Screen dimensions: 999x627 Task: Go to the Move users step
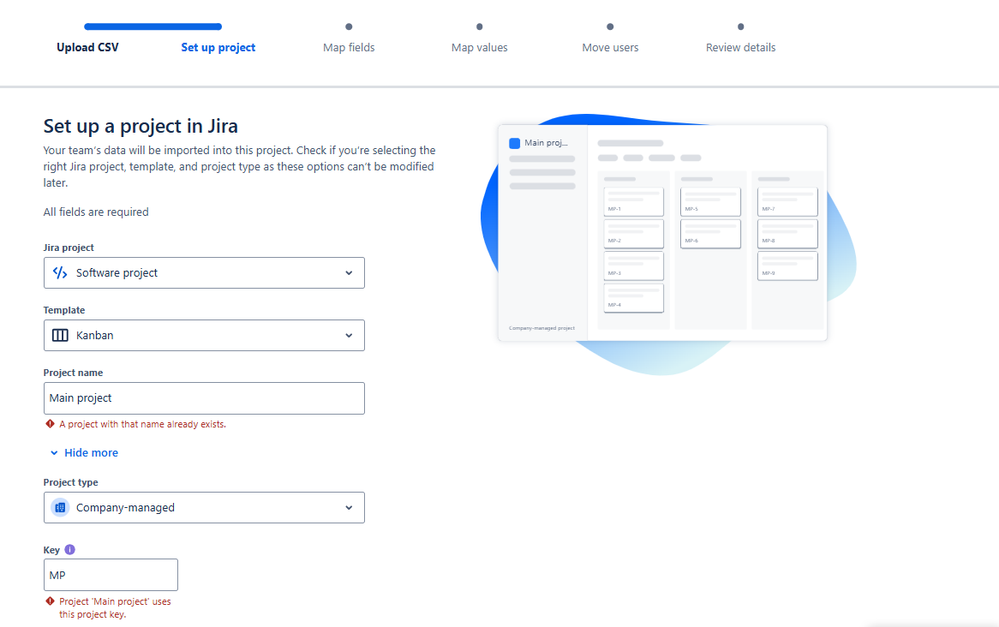tap(610, 47)
